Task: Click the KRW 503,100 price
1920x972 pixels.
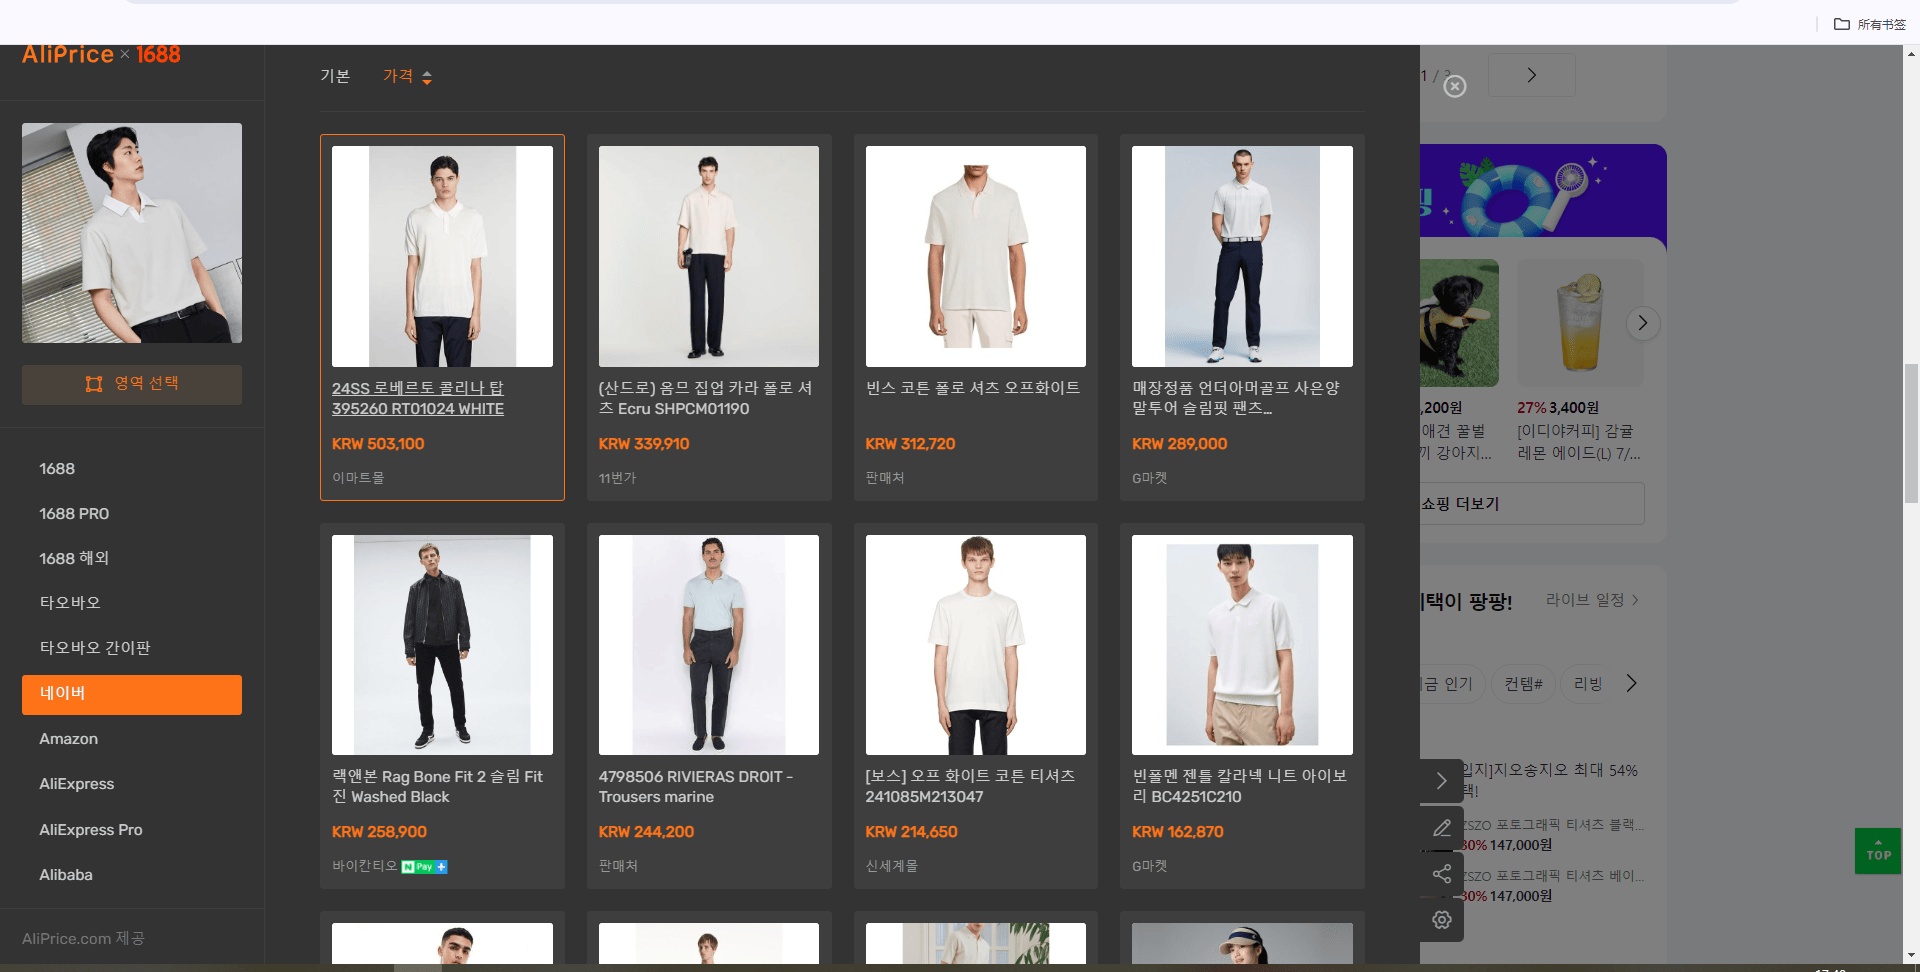Action: (378, 444)
